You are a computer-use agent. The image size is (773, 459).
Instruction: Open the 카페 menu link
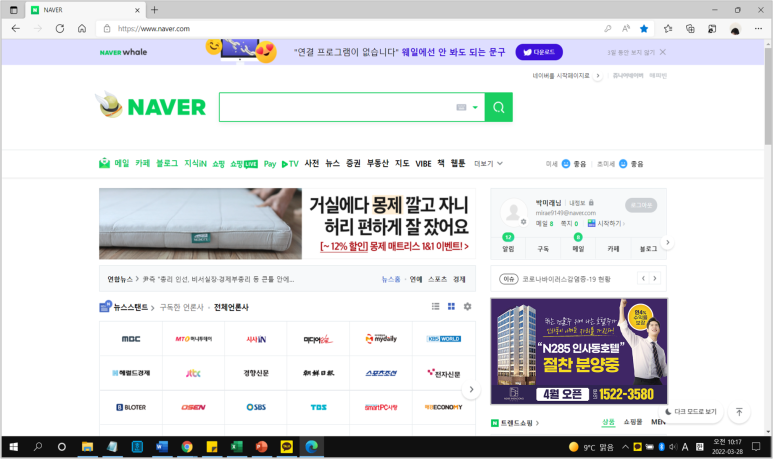click(142, 163)
